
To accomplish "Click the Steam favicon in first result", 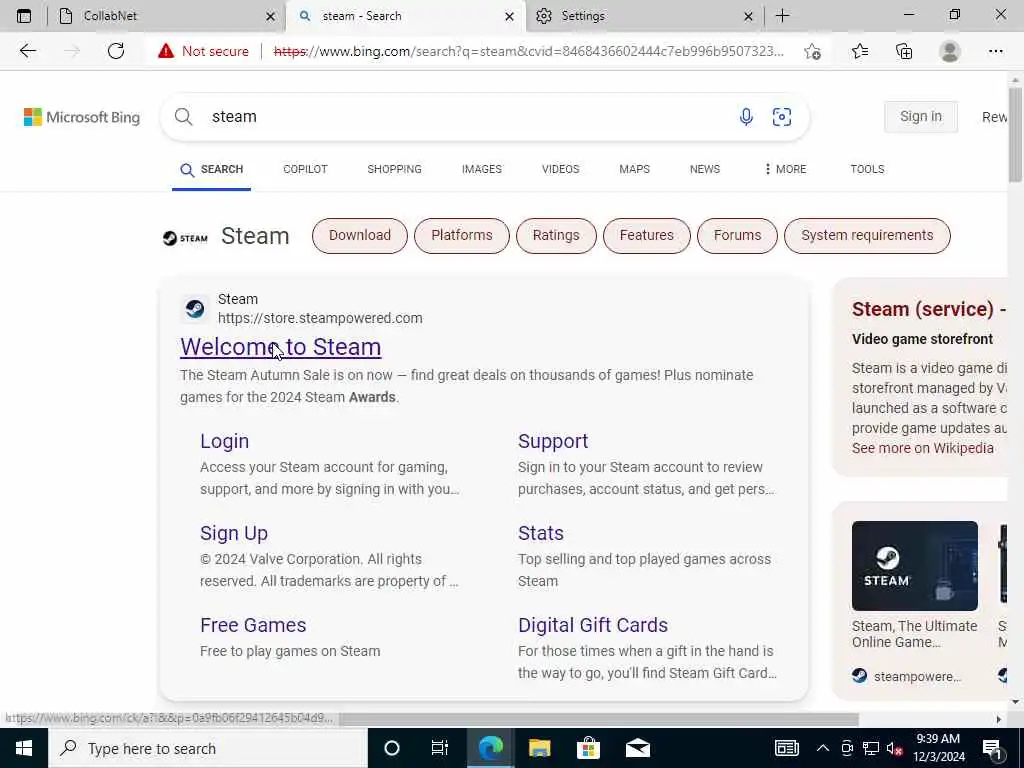I will click(x=195, y=308).
